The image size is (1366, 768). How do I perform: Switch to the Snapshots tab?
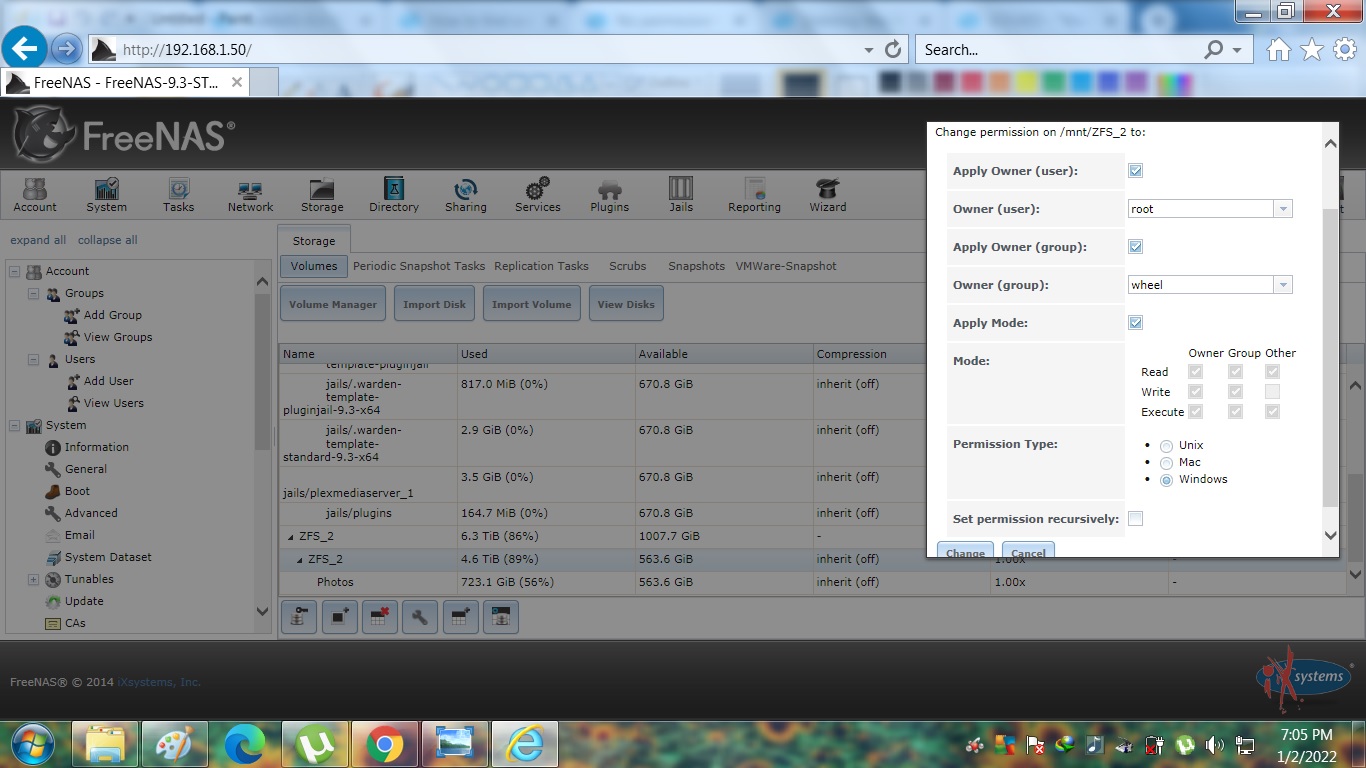(x=696, y=266)
